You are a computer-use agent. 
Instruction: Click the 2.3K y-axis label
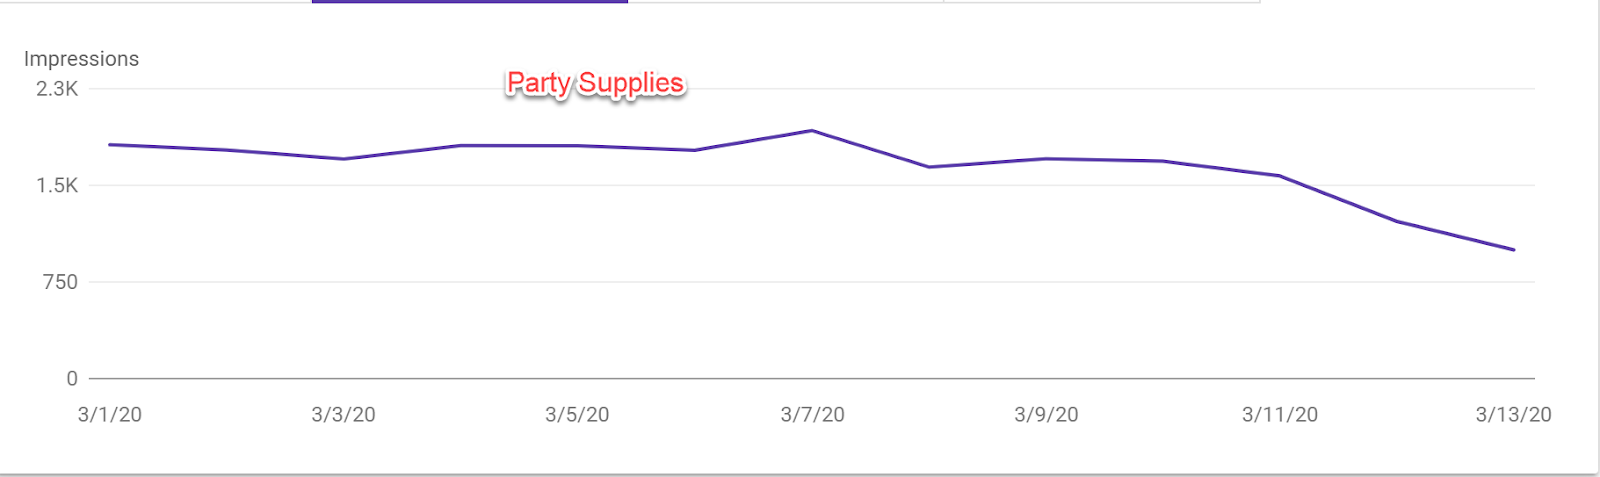tap(57, 89)
